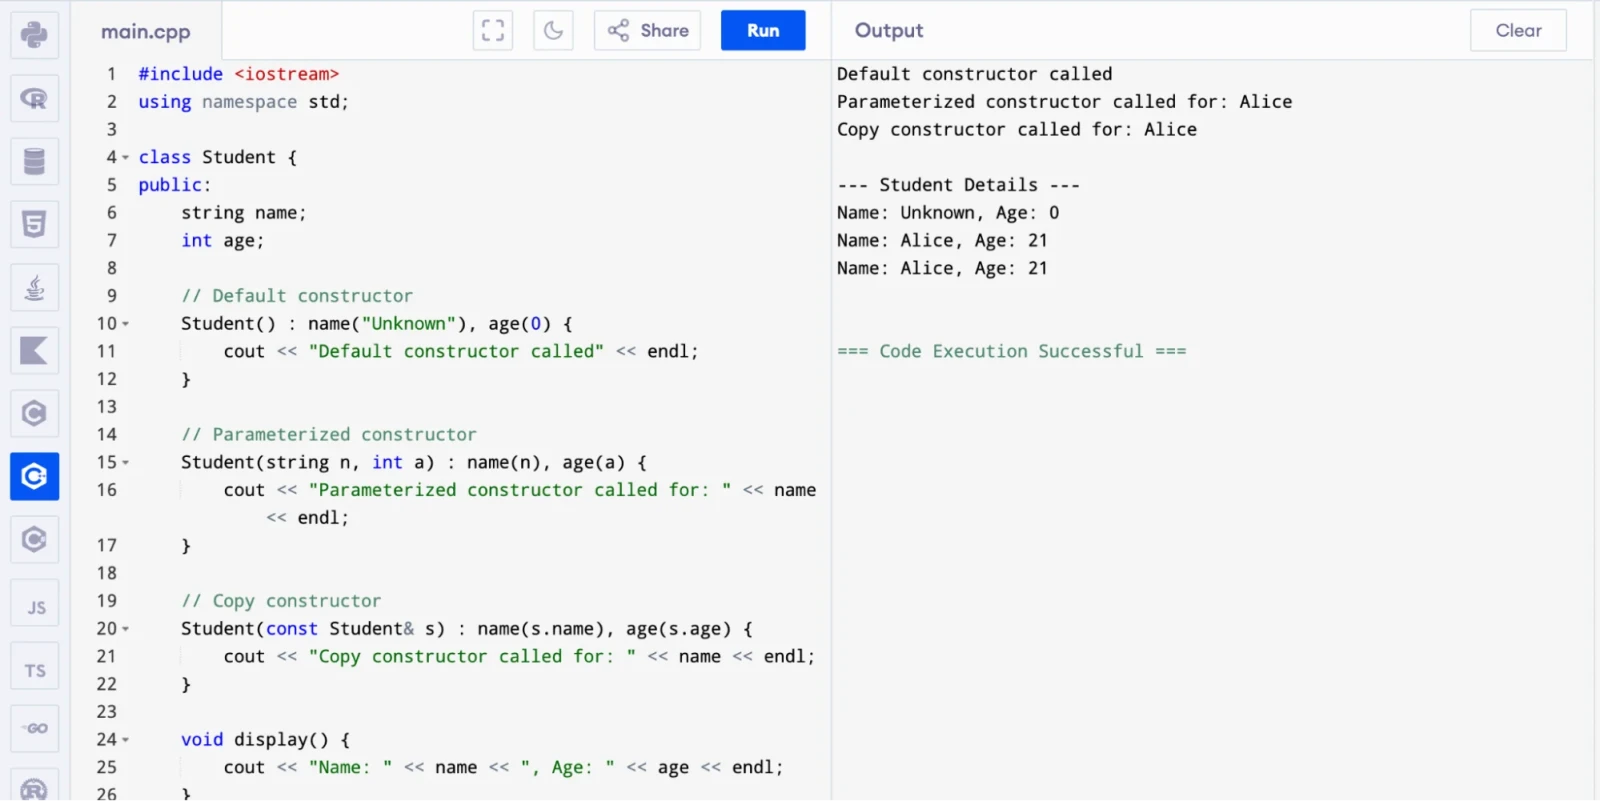Screen dimensions: 1600x801
Task: Collapse the default constructor at line 10
Action: (125, 324)
